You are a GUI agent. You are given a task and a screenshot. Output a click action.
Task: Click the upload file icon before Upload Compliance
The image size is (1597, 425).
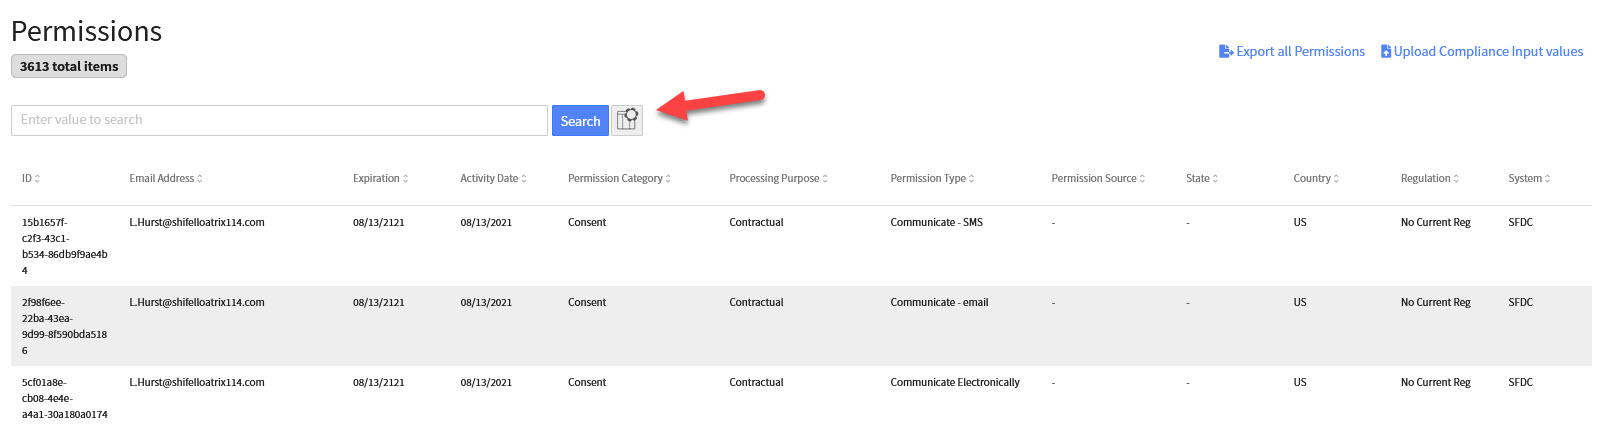point(1386,51)
